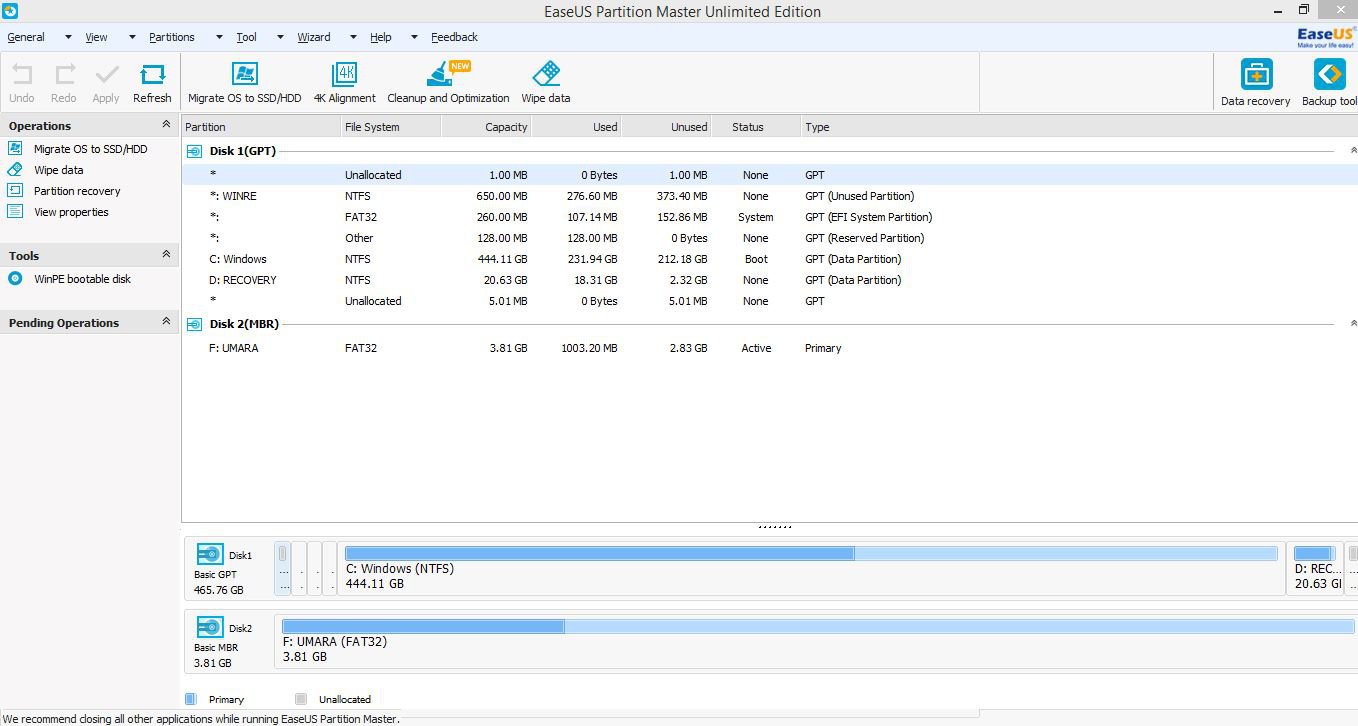1358x726 pixels.
Task: Select the Disk1 Basic GPT drive icon in map
Action: [x=210, y=554]
